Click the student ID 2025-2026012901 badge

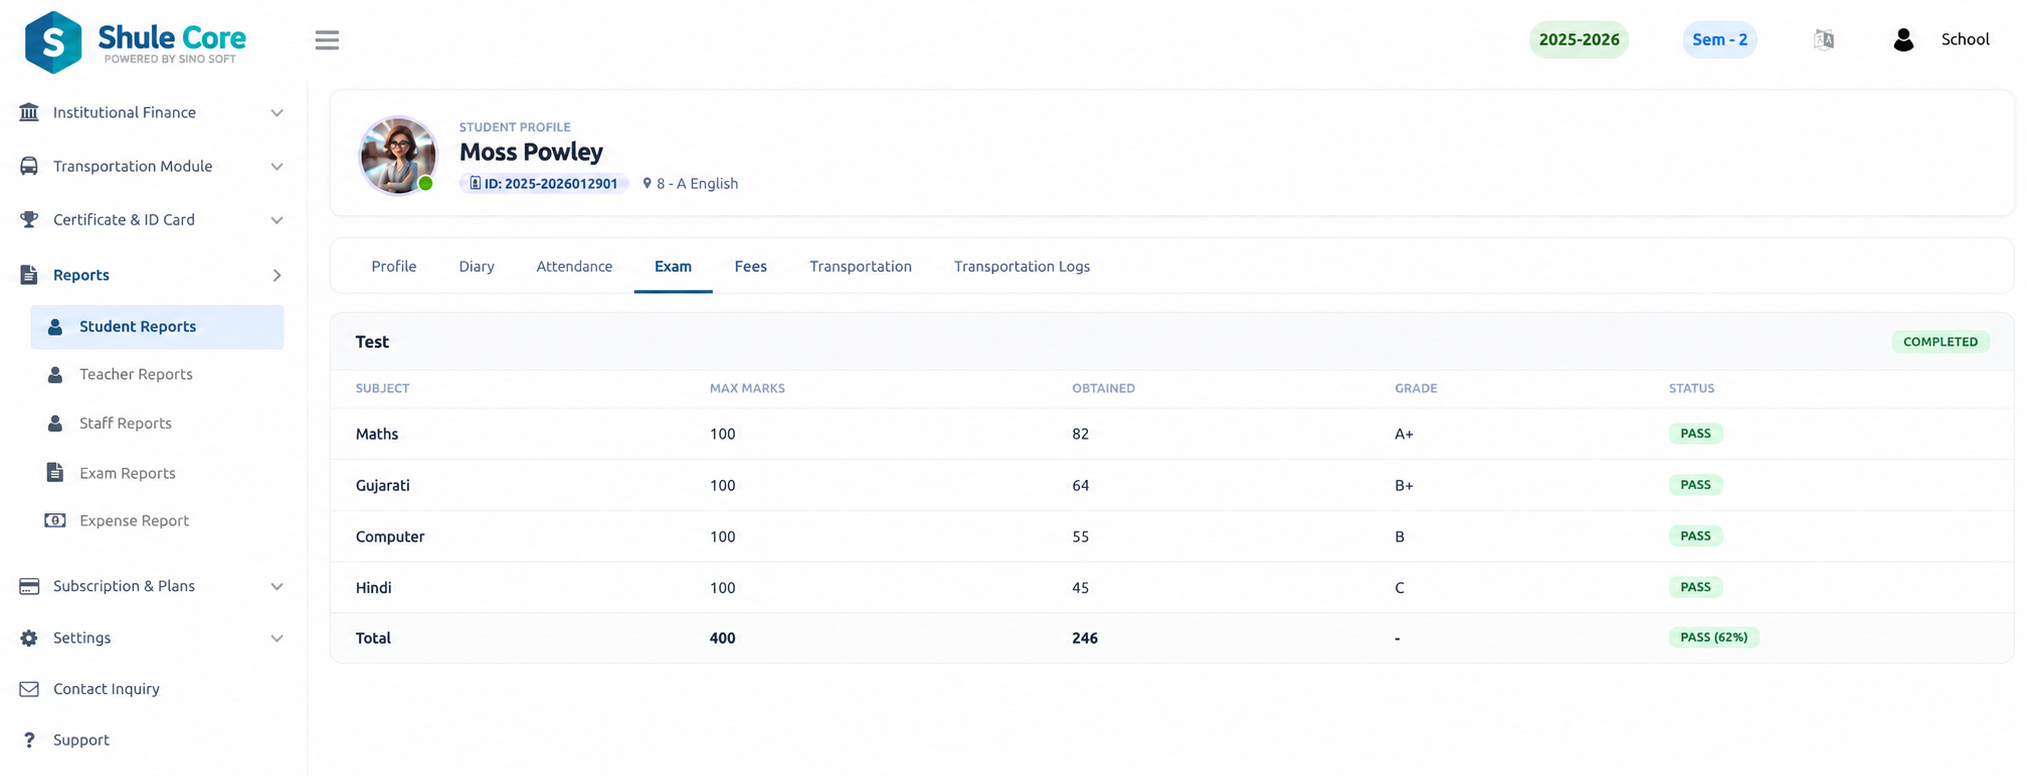click(544, 183)
